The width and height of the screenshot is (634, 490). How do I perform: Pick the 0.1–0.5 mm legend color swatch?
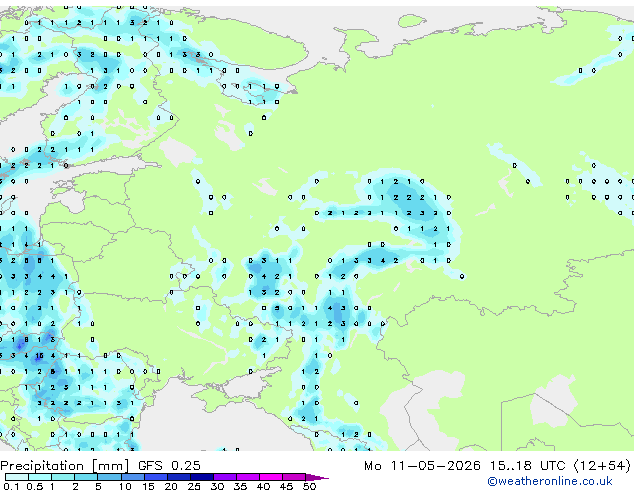pyautogui.click(x=17, y=477)
